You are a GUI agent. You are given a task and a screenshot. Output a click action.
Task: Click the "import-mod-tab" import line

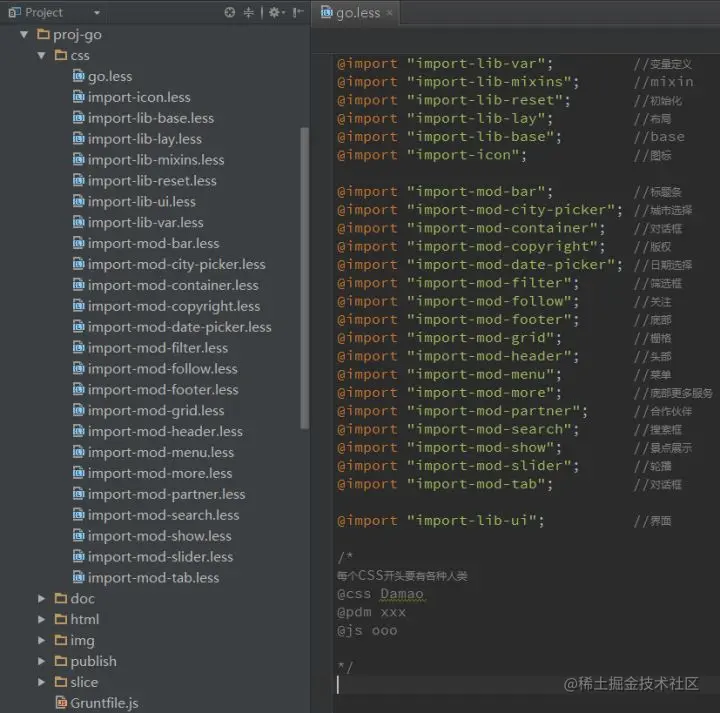pos(445,484)
